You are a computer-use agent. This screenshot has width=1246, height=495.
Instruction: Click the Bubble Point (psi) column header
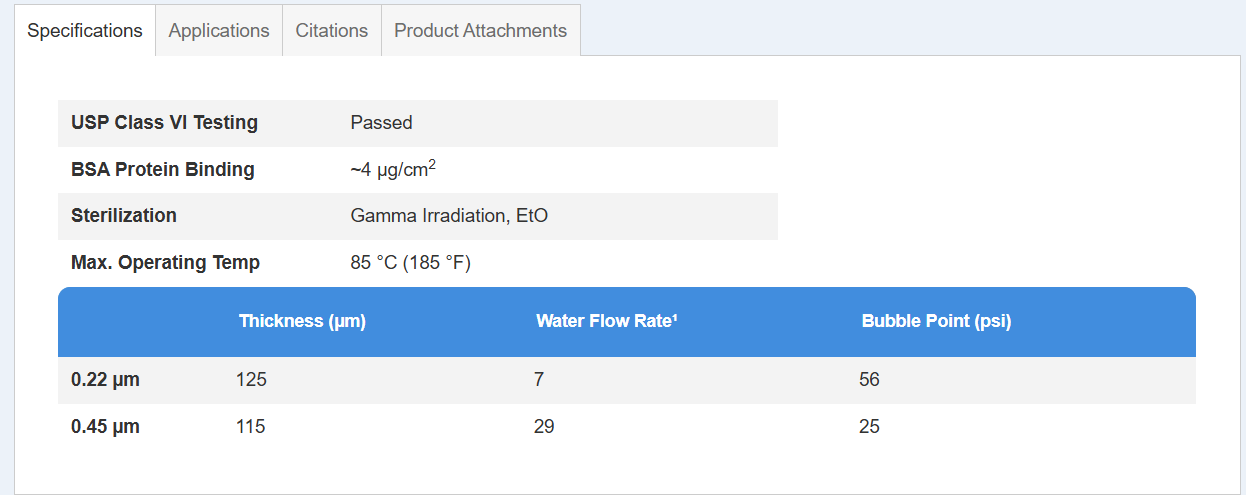[x=936, y=321]
